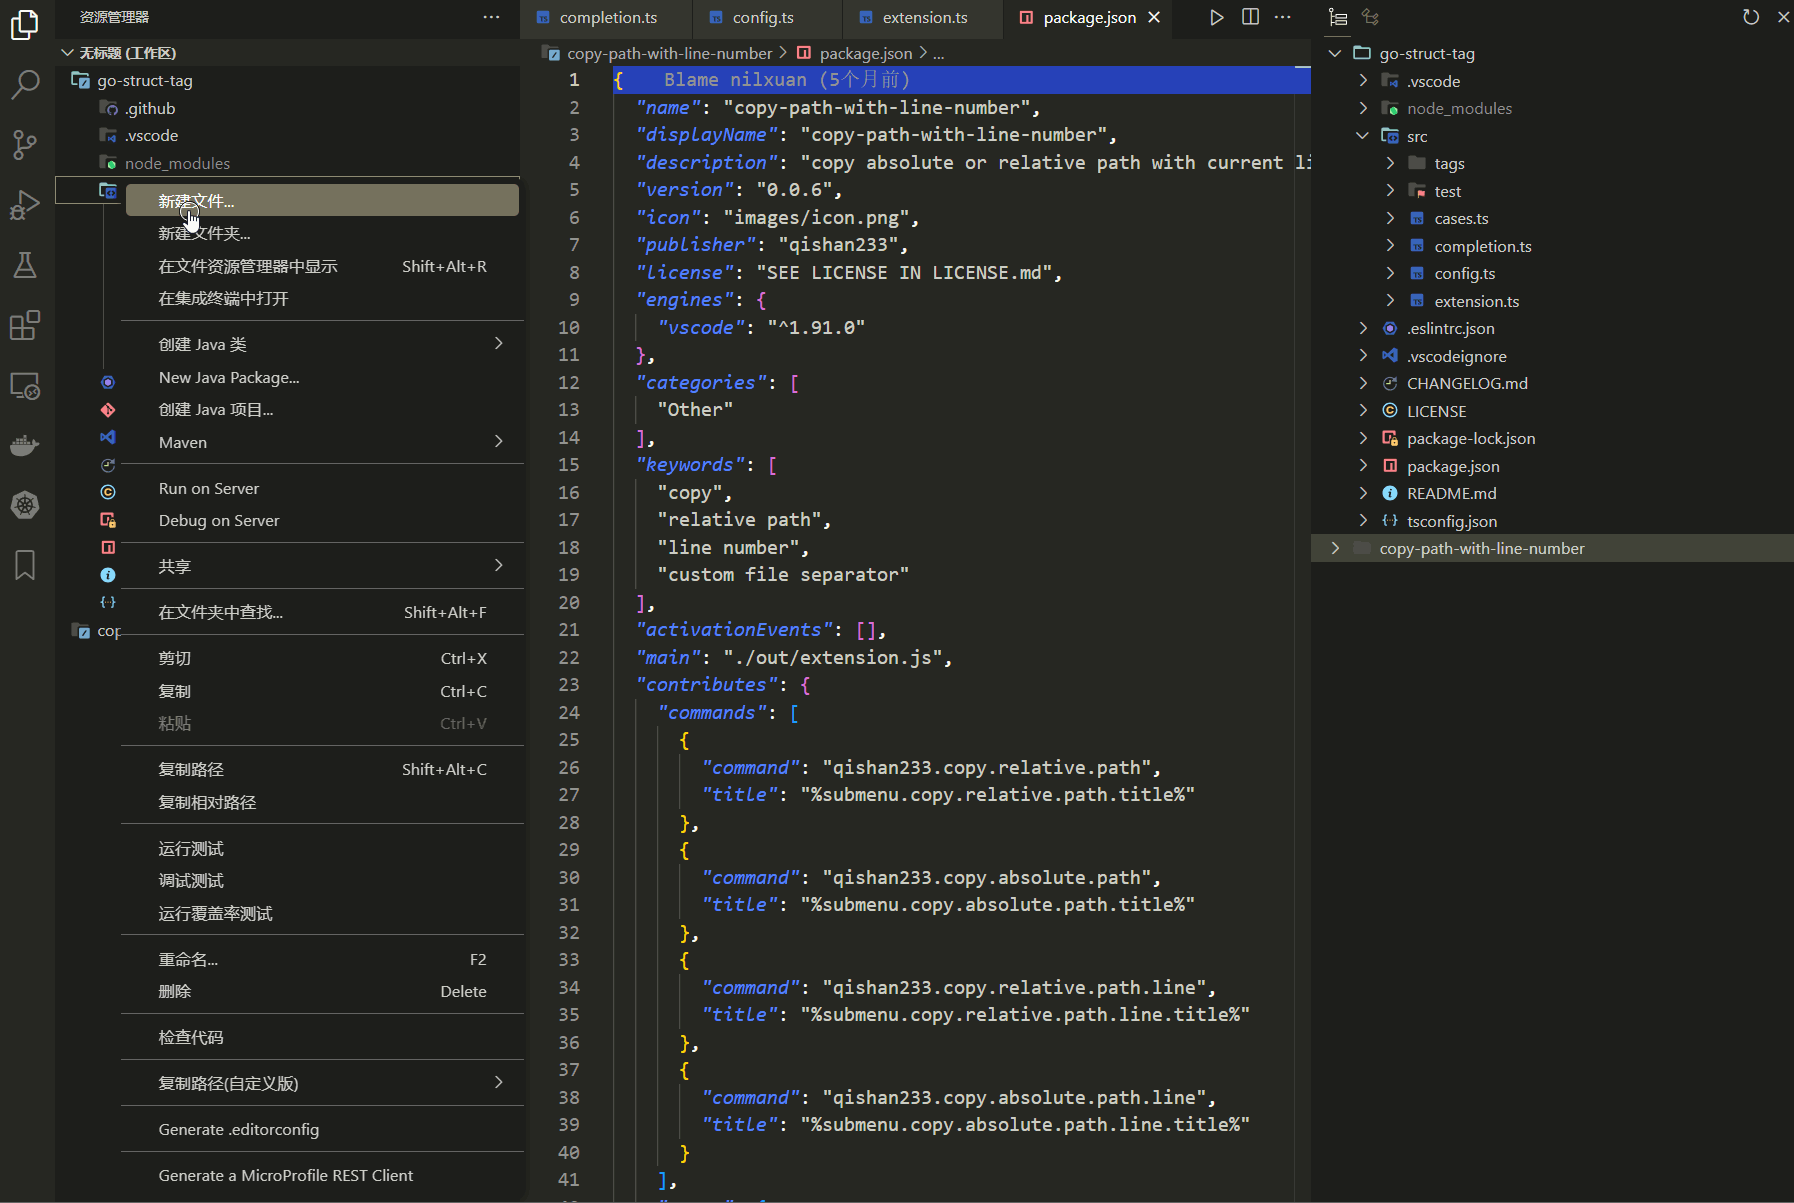Open package-lock.json in right panel
Screen dimensions: 1794x1203
(1471, 438)
